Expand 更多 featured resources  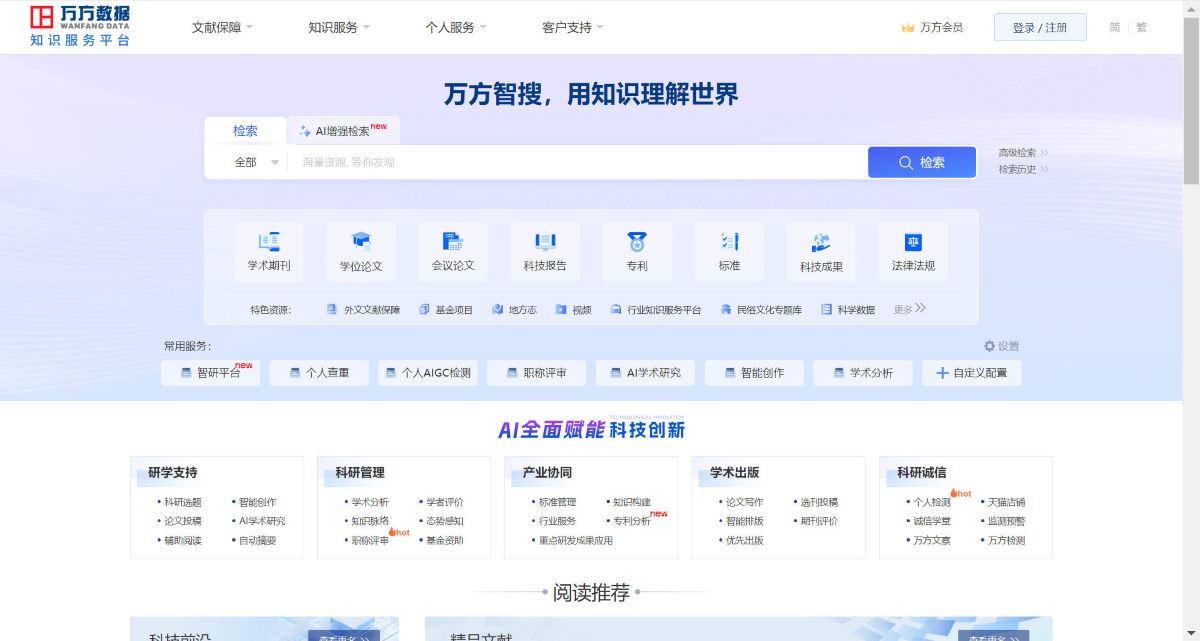(x=909, y=309)
